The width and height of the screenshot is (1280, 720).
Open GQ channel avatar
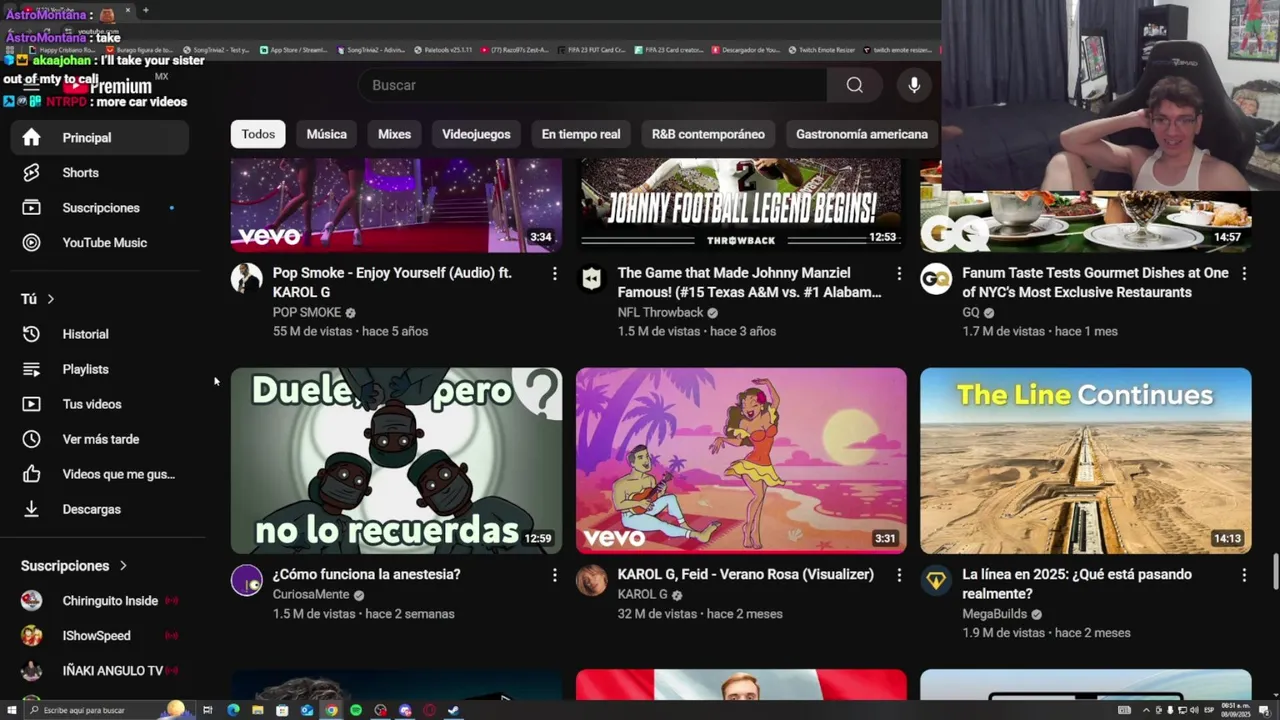coord(936,279)
